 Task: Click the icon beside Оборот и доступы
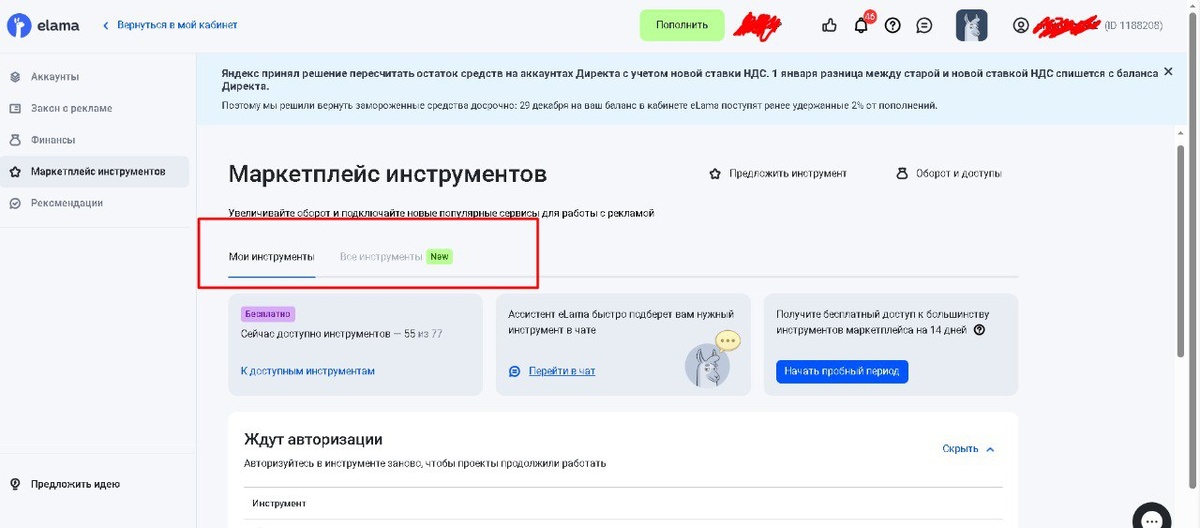point(902,173)
